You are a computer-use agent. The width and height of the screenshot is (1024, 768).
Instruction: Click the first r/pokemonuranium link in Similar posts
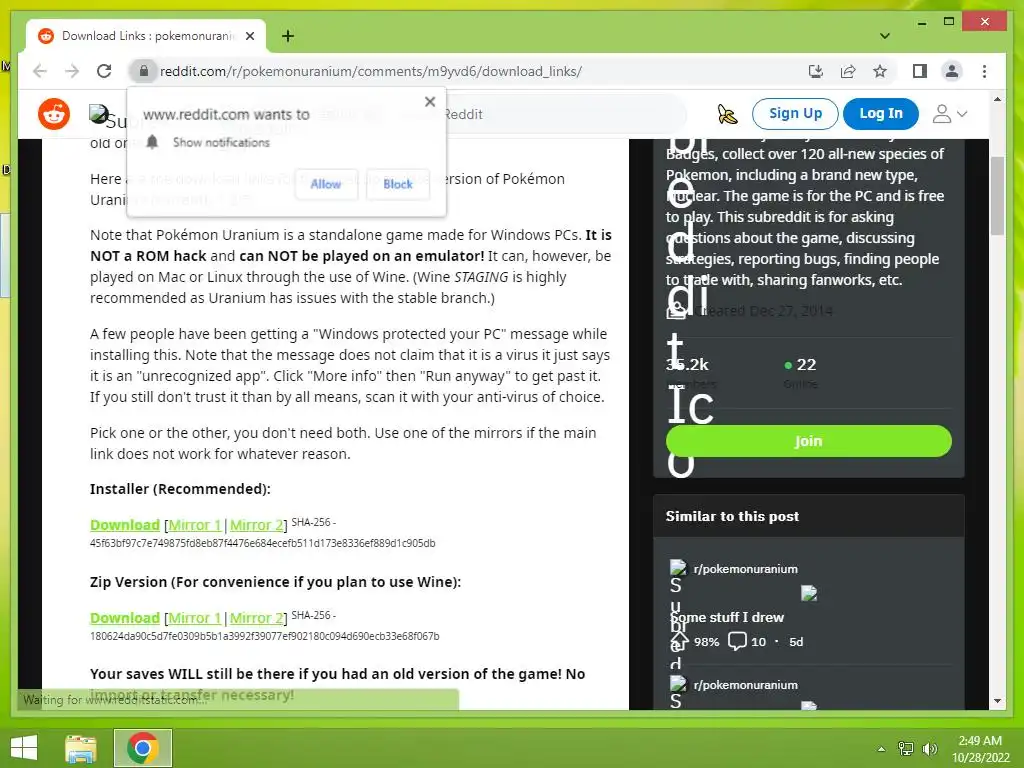tap(745, 569)
